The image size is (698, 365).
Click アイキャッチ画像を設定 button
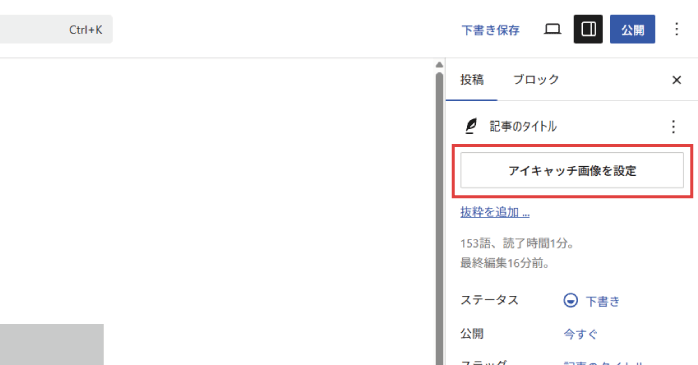coord(572,170)
